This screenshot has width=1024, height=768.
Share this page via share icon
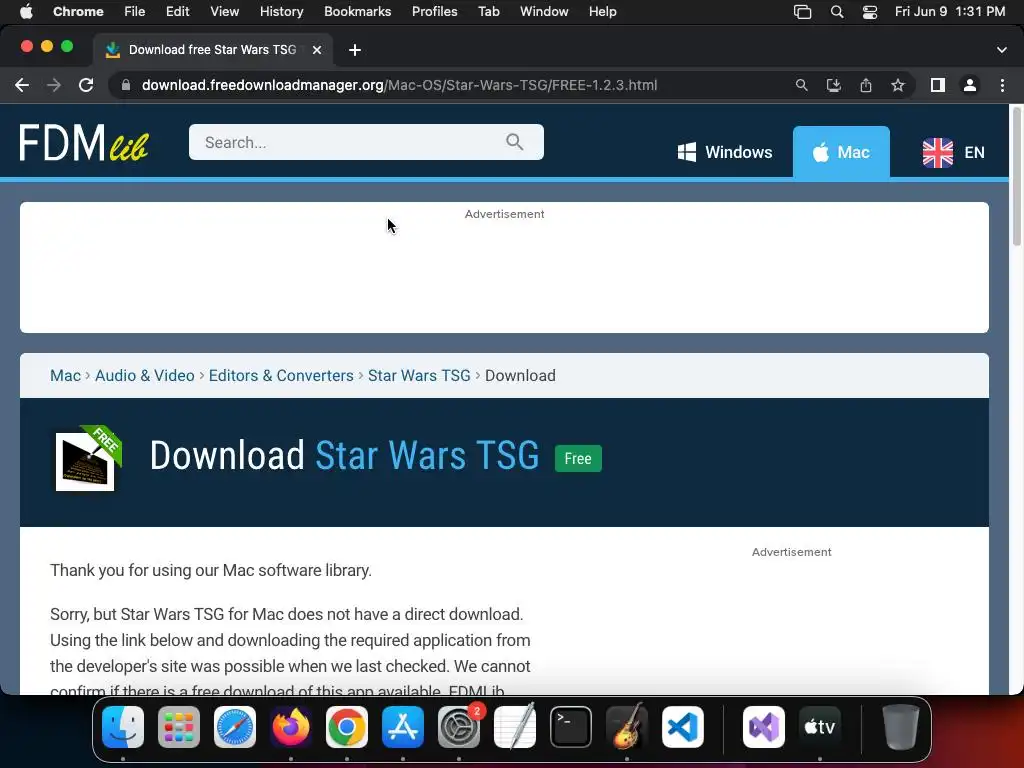click(866, 85)
